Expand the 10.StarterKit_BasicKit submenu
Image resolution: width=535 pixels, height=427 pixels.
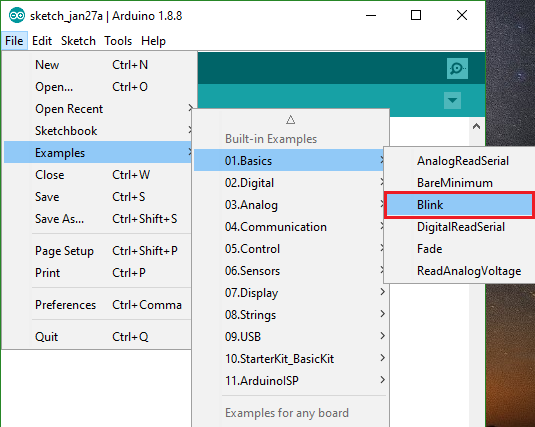click(x=290, y=358)
